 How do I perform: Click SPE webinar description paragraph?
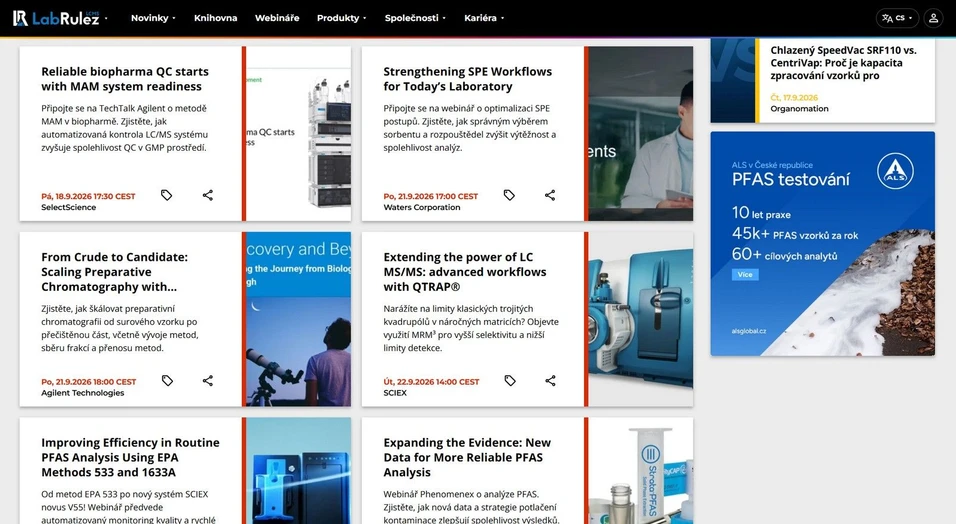(x=469, y=127)
